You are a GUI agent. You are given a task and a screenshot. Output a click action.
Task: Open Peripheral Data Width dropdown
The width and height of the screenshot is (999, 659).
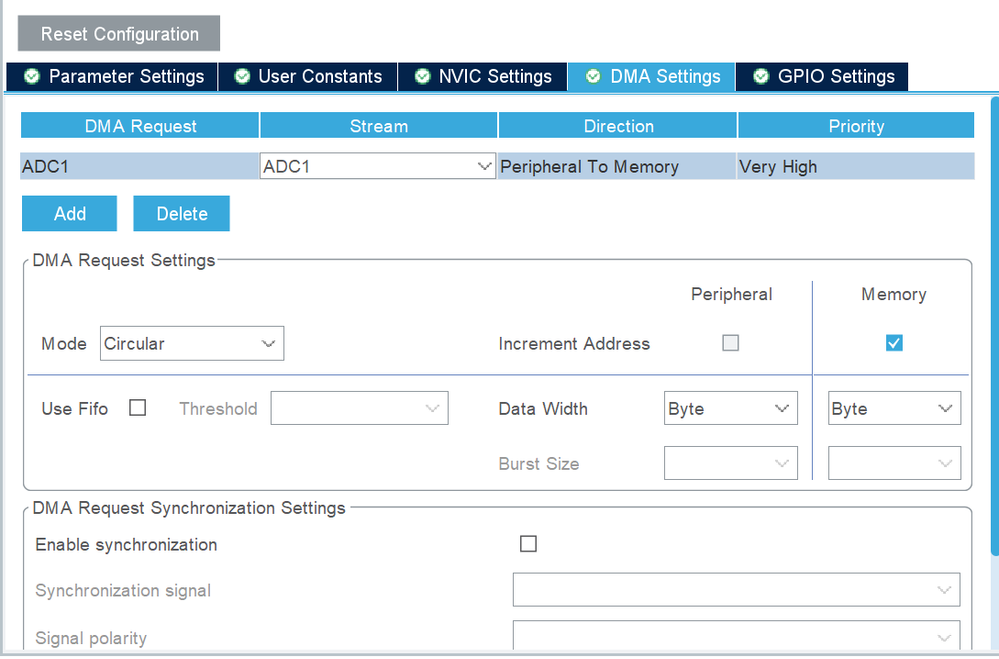click(x=731, y=408)
